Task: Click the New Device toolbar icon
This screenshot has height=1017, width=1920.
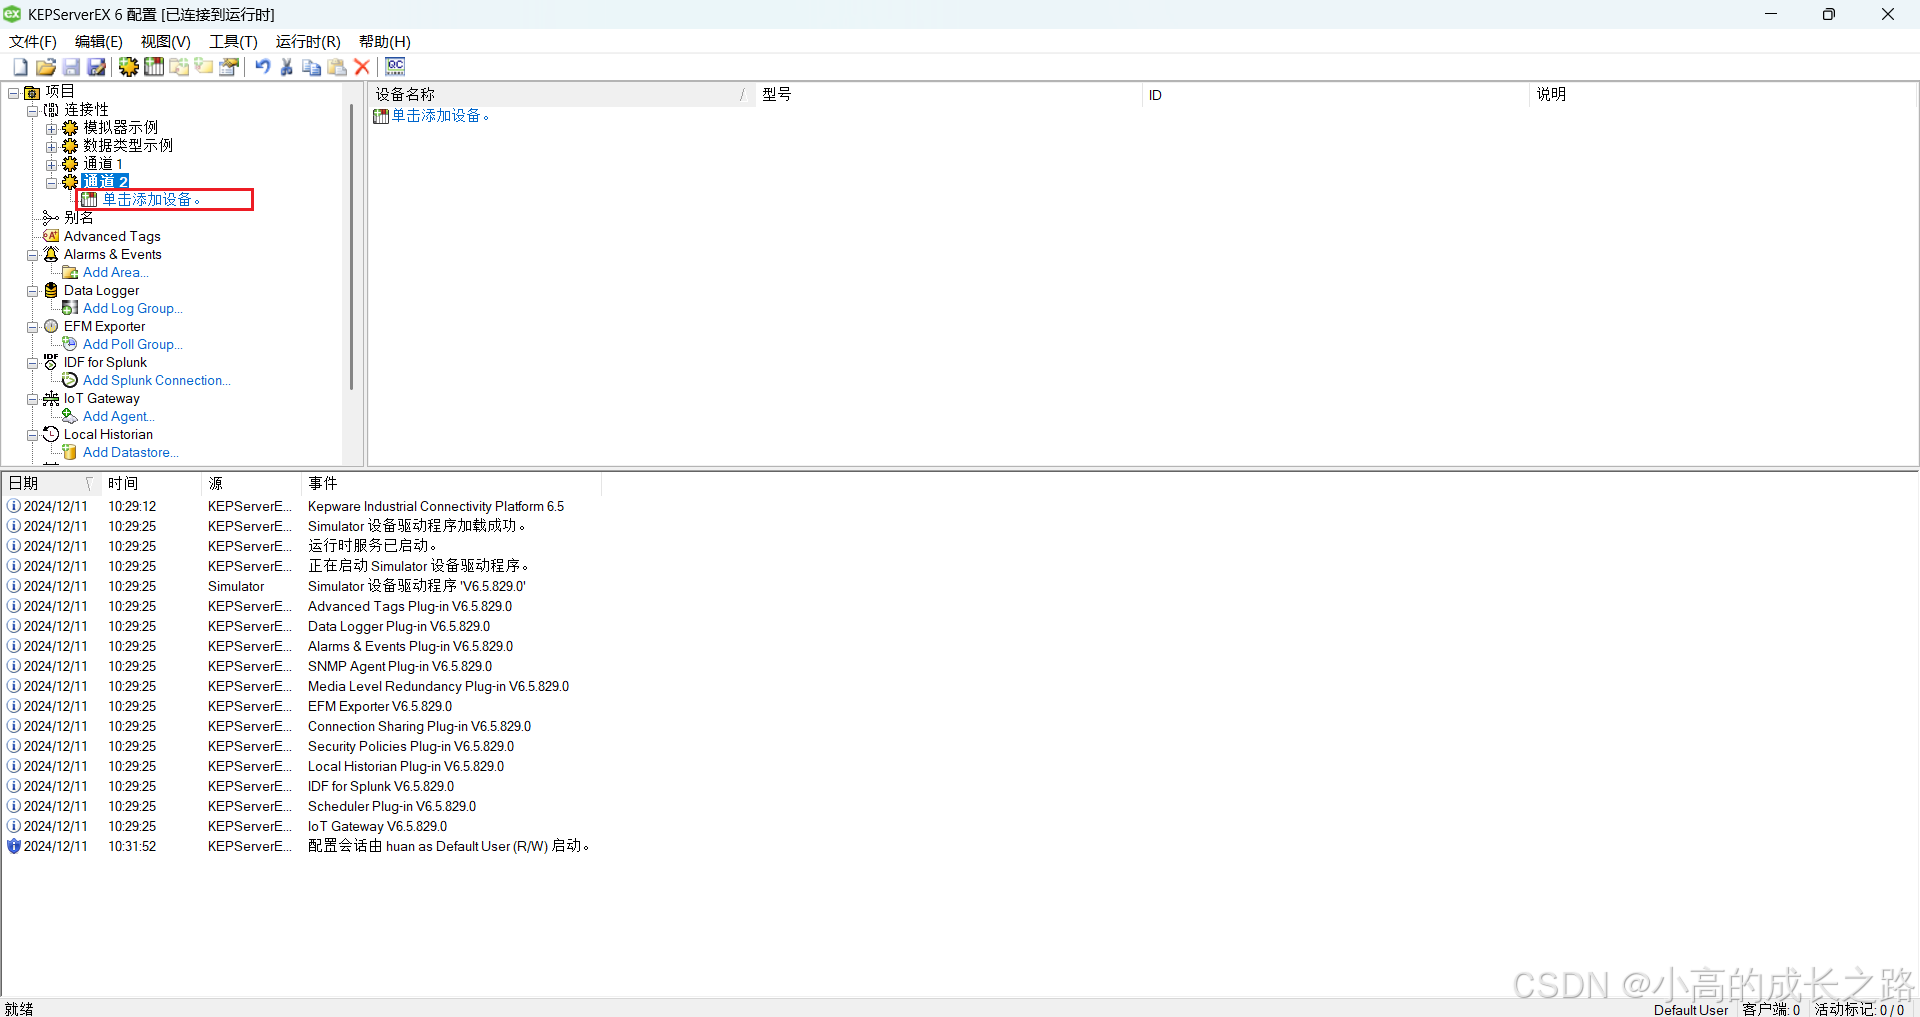Action: [154, 67]
